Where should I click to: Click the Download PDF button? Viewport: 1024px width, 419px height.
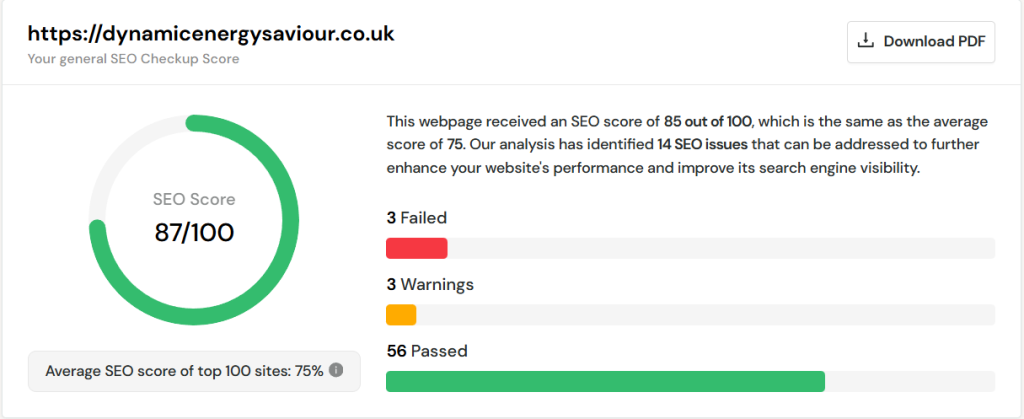point(921,42)
